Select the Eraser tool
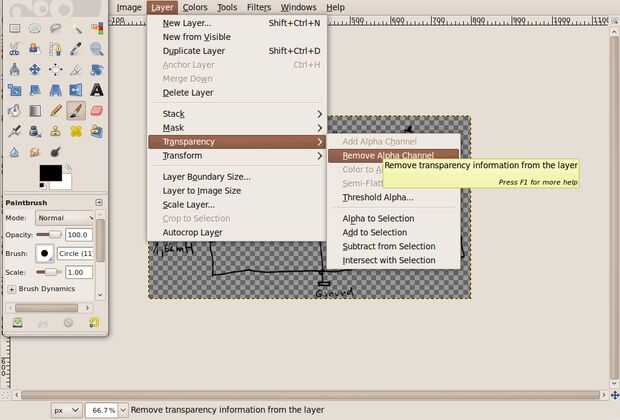 97,110
